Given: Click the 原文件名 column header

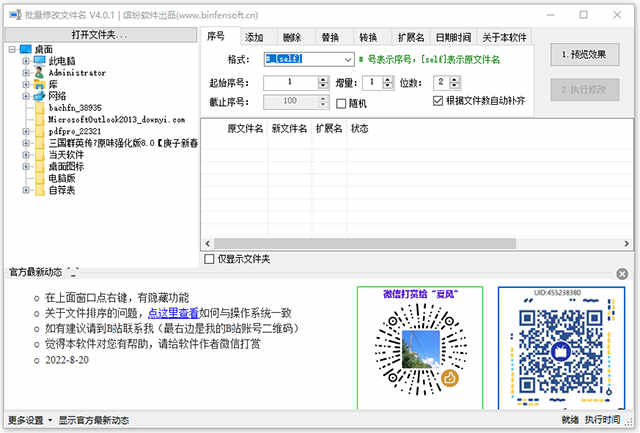Looking at the screenshot, I should pyautogui.click(x=245, y=129).
